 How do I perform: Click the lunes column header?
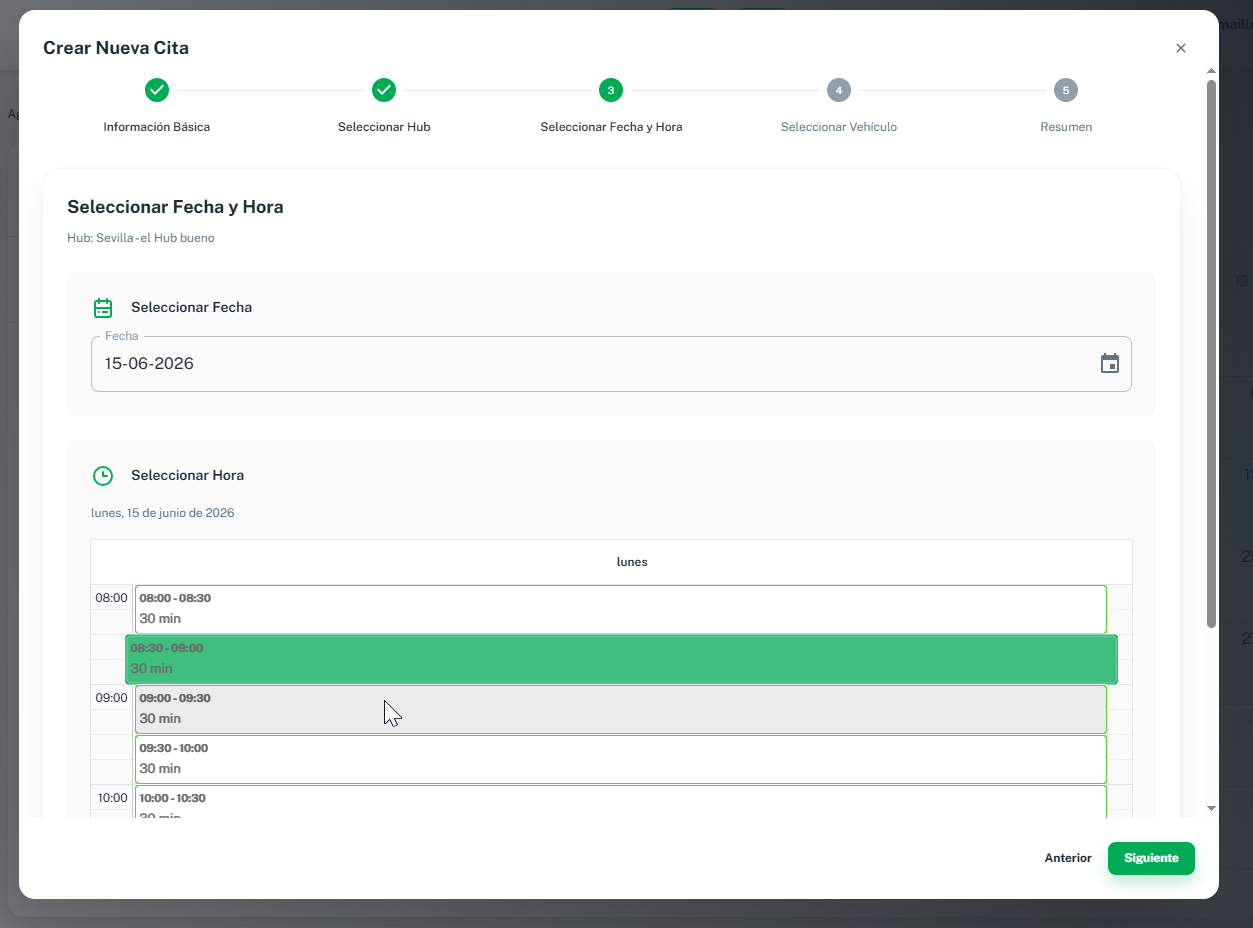632,562
